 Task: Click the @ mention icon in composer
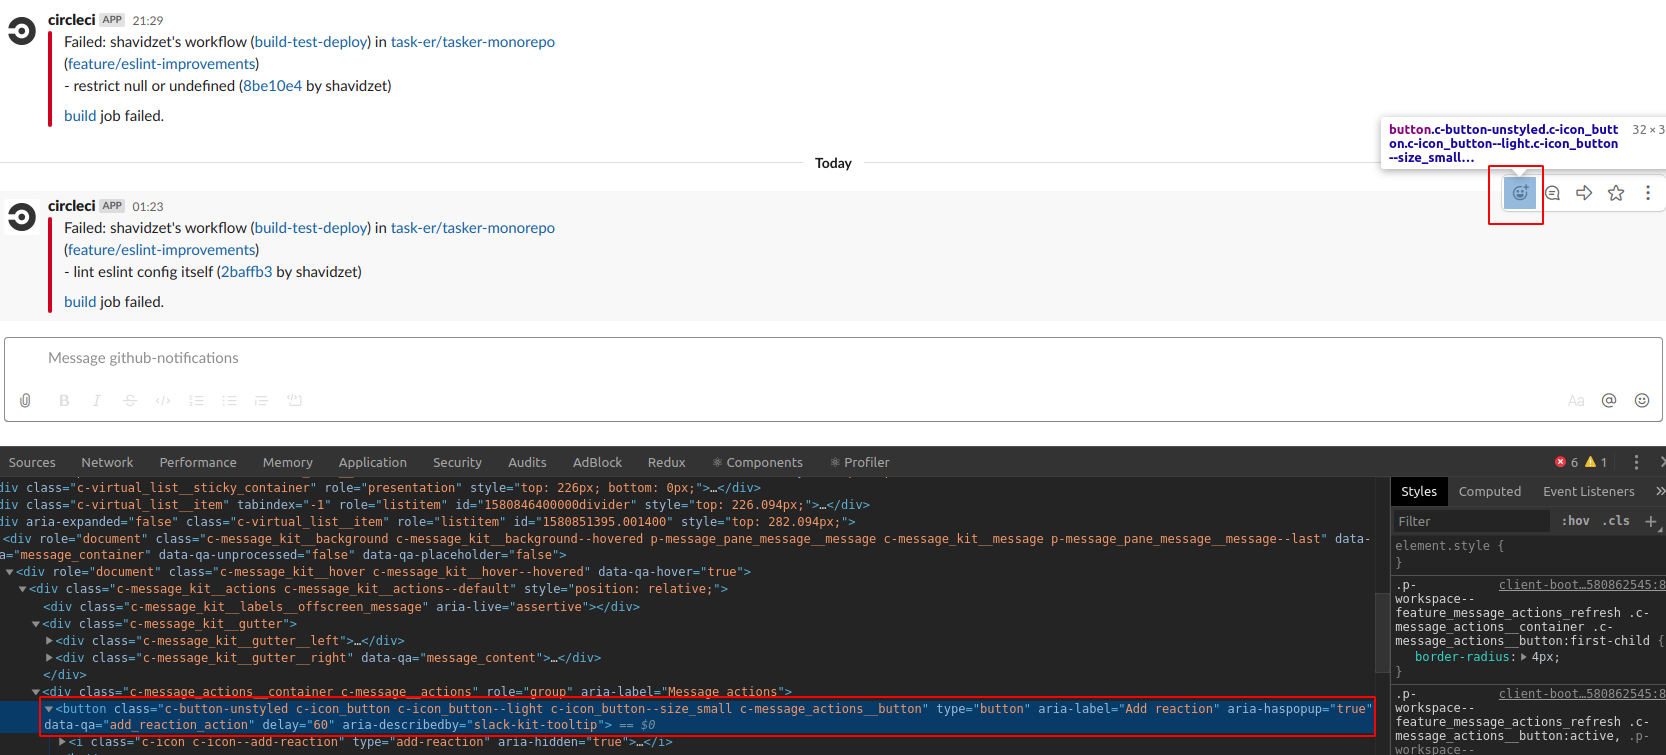[x=1609, y=400]
